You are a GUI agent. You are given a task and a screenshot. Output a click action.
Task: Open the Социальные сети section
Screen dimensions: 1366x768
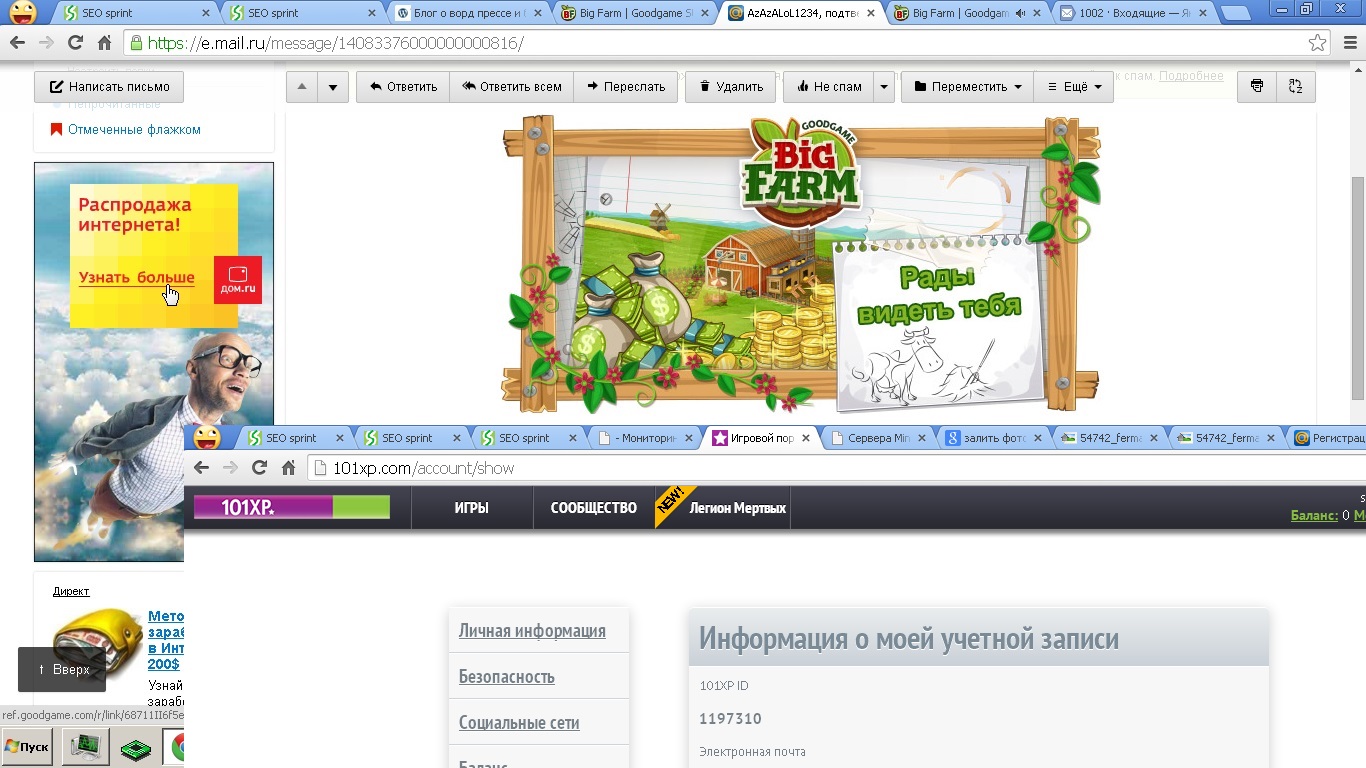click(519, 722)
